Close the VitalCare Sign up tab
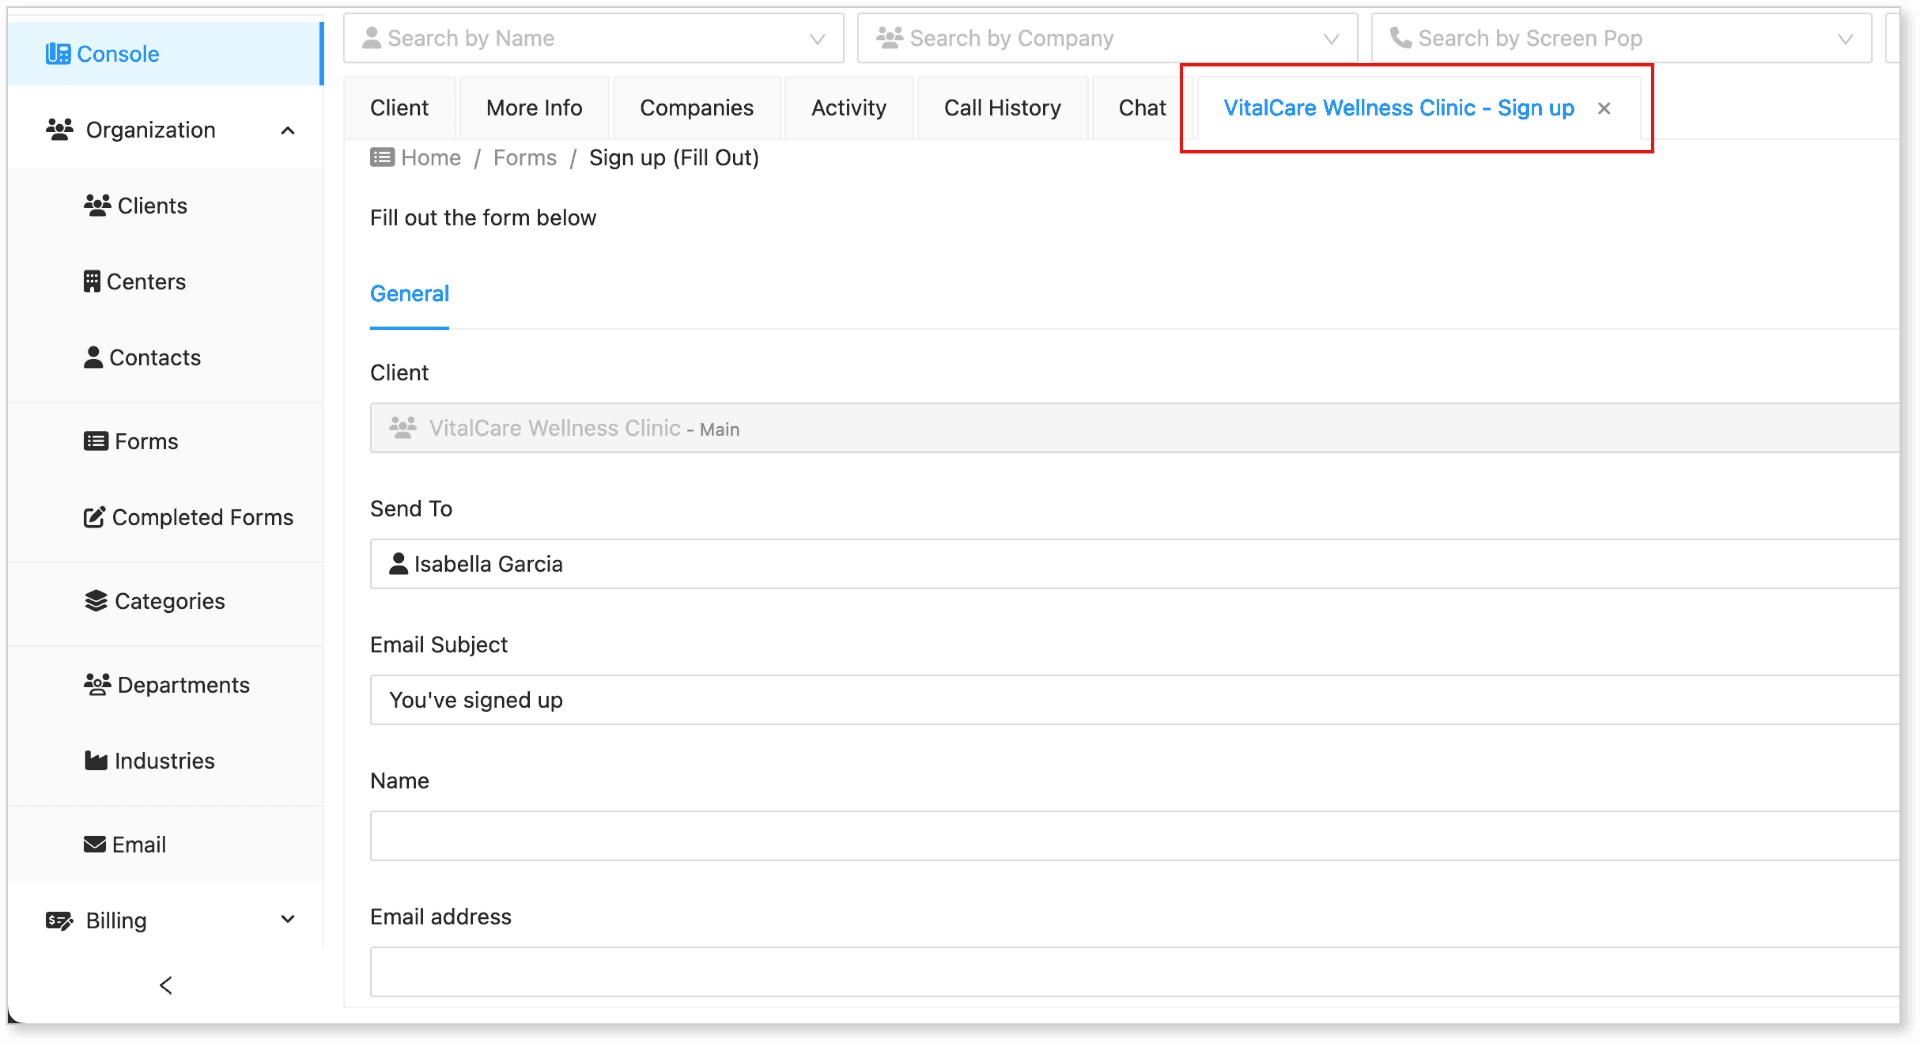The height and width of the screenshot is (1043, 1920). tap(1604, 109)
